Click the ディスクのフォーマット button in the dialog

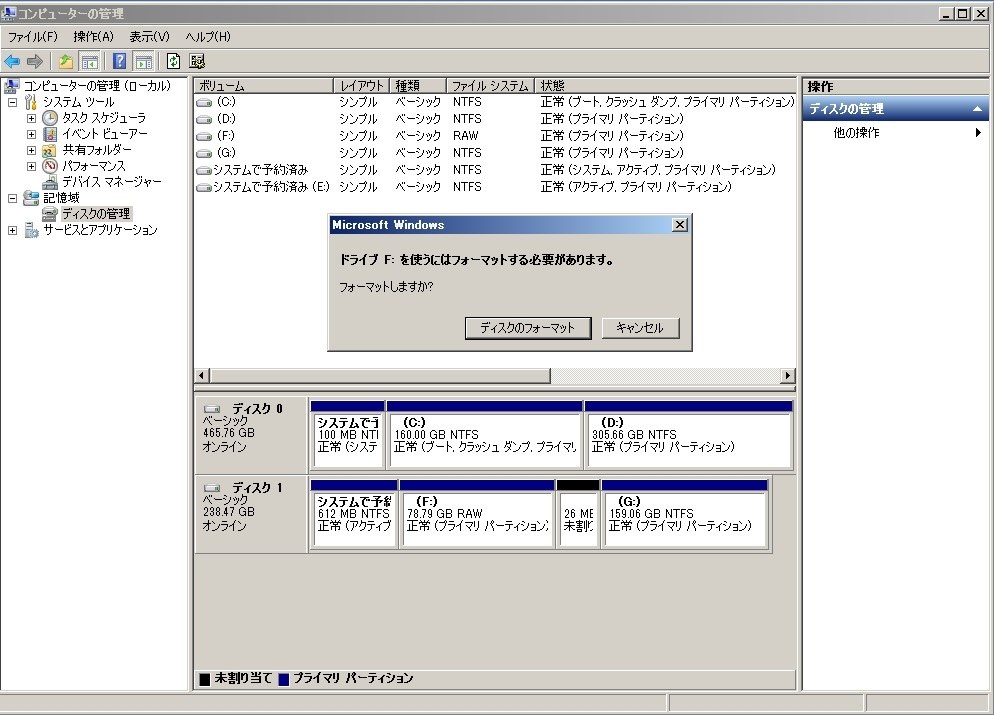527,327
